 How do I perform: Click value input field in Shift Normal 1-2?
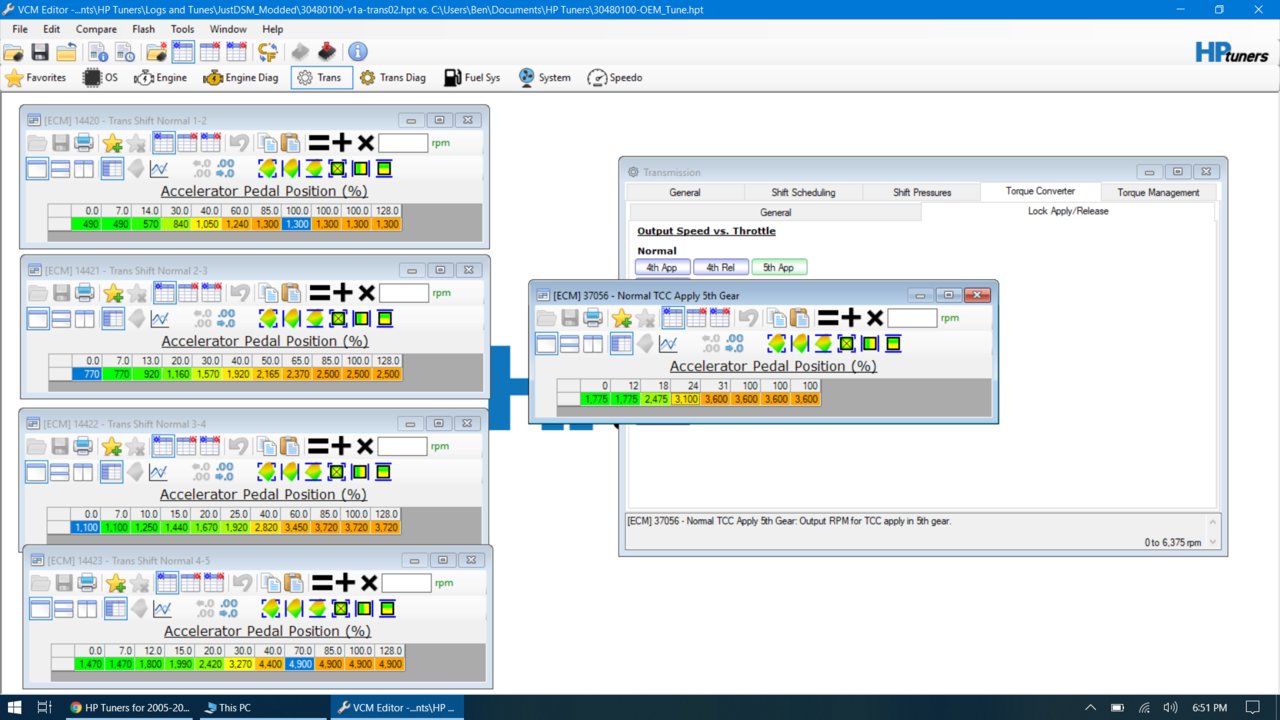point(403,143)
